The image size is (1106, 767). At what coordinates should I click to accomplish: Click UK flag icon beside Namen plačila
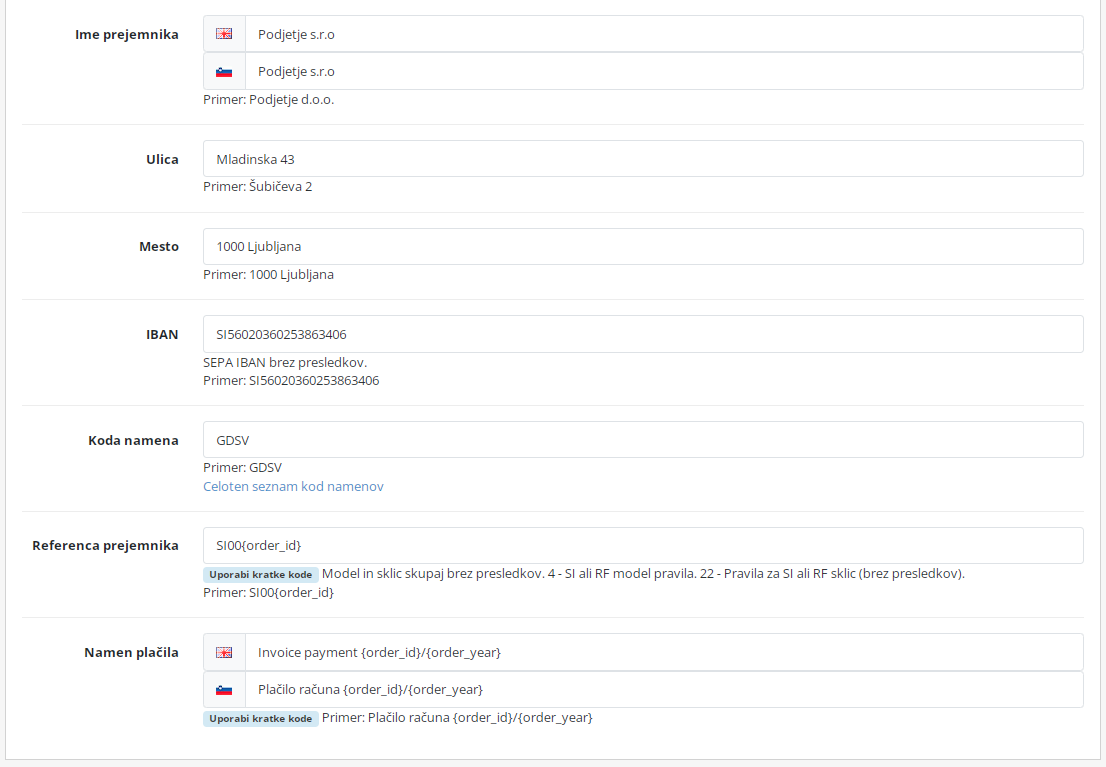(224, 652)
